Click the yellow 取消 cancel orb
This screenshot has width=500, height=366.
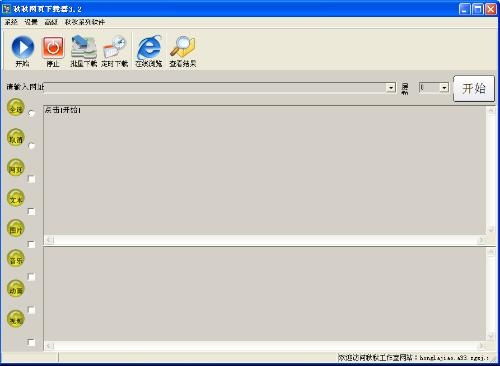pyautogui.click(x=16, y=138)
